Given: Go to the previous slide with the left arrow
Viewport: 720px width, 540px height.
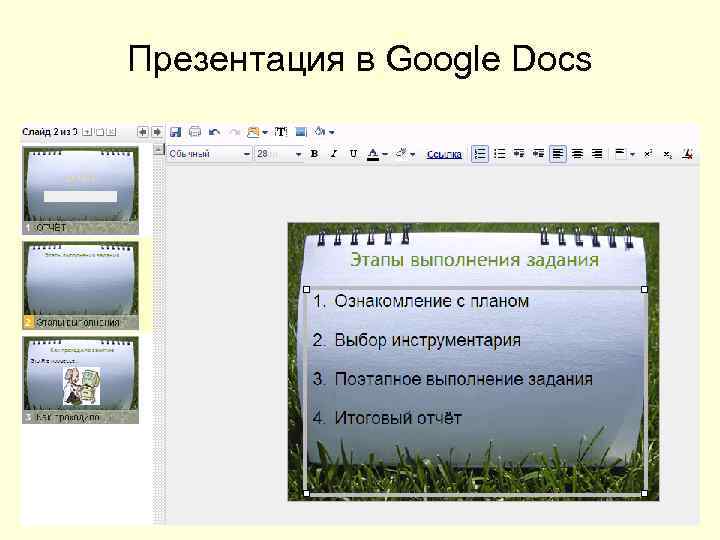Looking at the screenshot, I should [142, 132].
